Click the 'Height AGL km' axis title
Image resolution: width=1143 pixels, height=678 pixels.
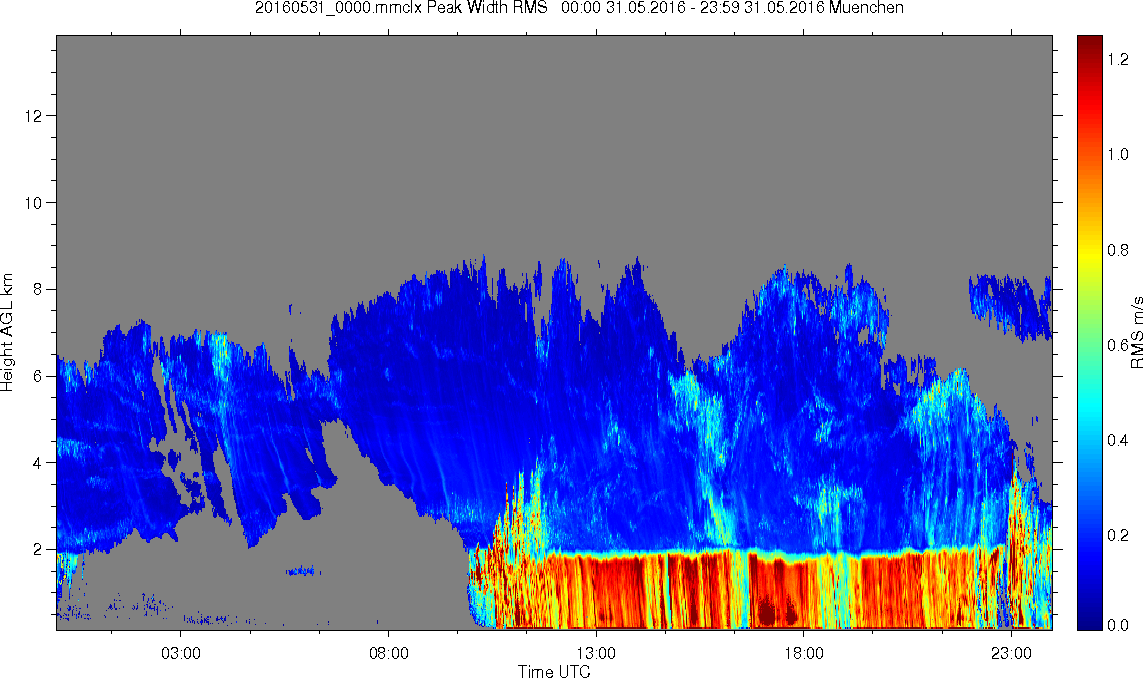[x=7, y=332]
